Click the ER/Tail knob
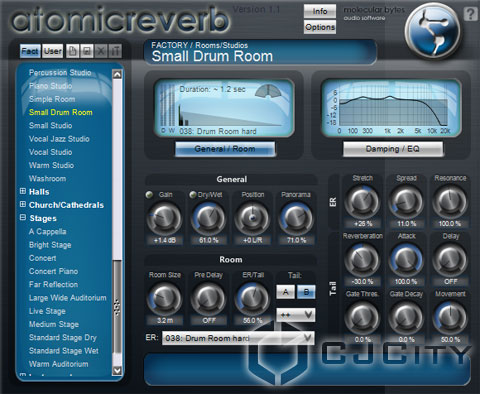480x394 pixels. (x=252, y=299)
